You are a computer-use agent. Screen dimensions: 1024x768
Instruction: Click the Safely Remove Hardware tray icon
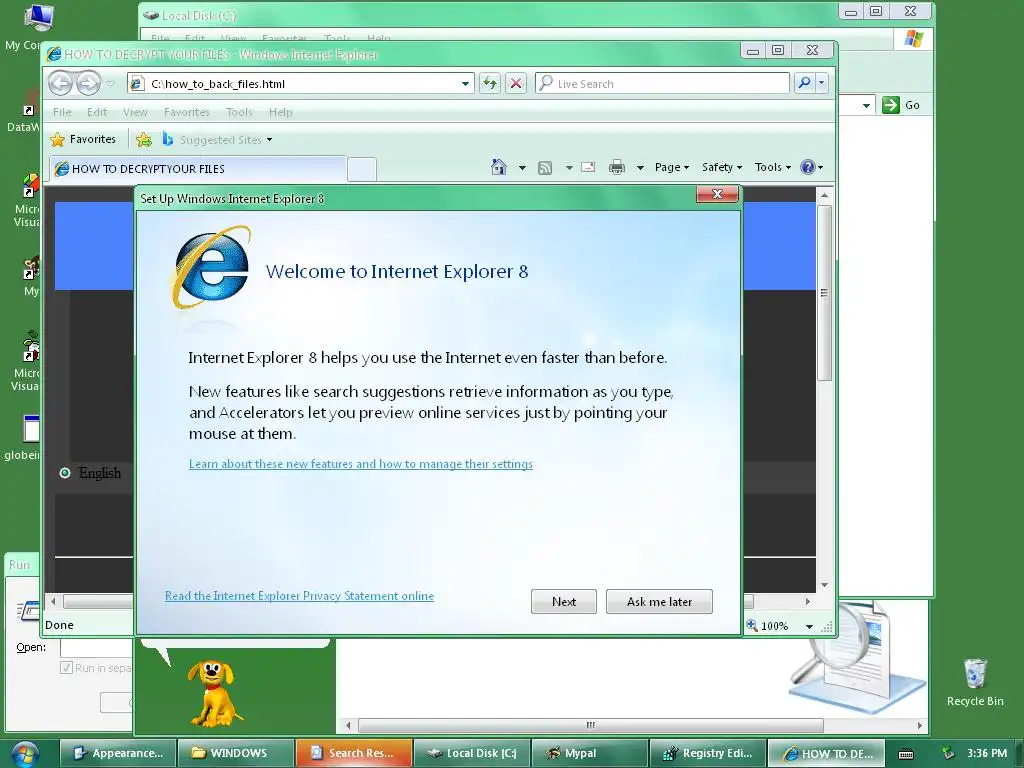click(x=949, y=753)
